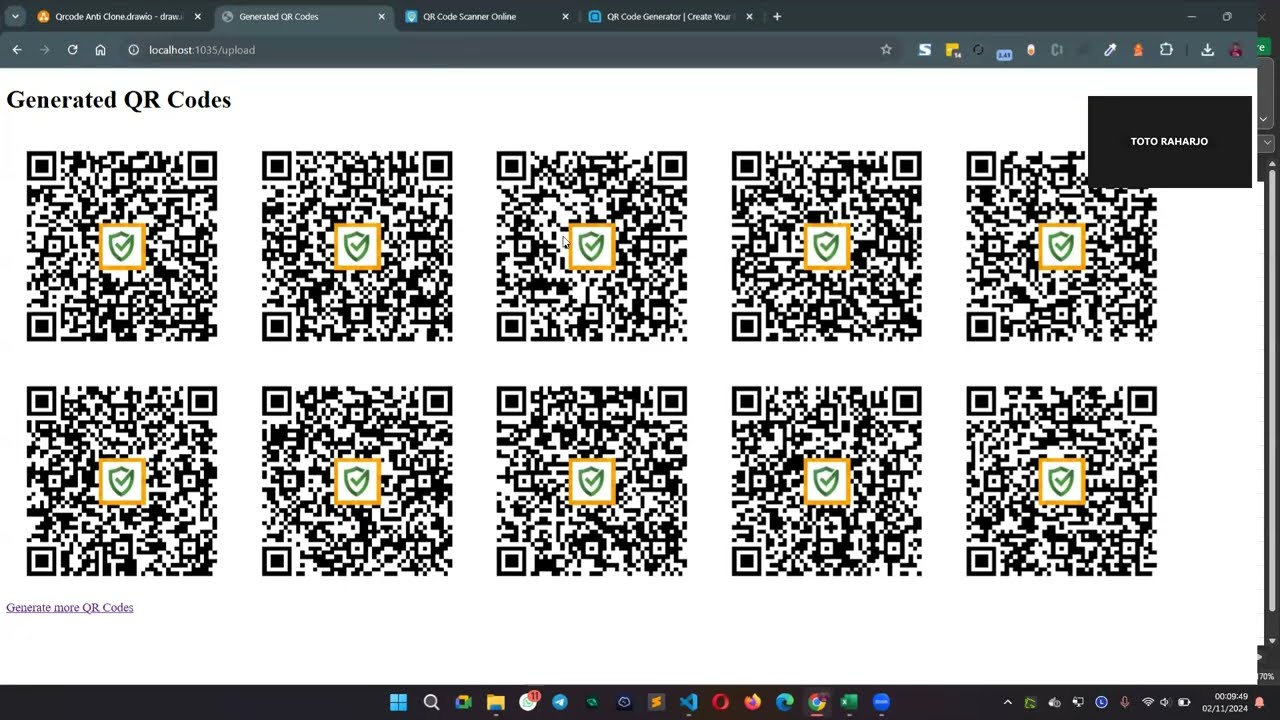Switch to Qrcode Anti Clone.drawio tab
Screen dimensions: 1280x720
[118, 16]
